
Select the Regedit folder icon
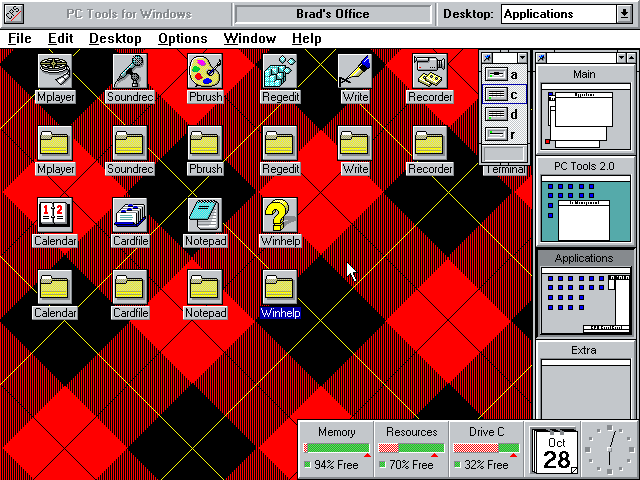click(x=280, y=143)
